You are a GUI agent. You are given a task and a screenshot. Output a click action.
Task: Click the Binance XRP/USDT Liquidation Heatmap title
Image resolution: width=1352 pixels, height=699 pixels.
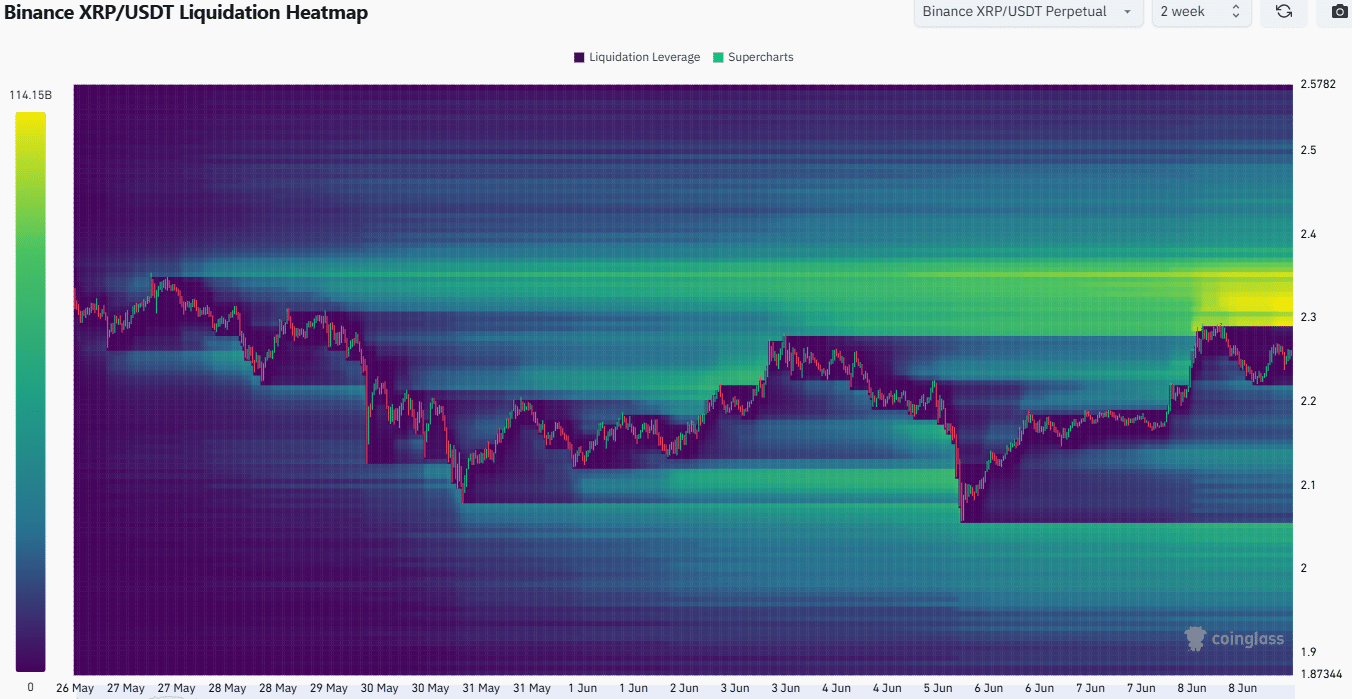(186, 13)
